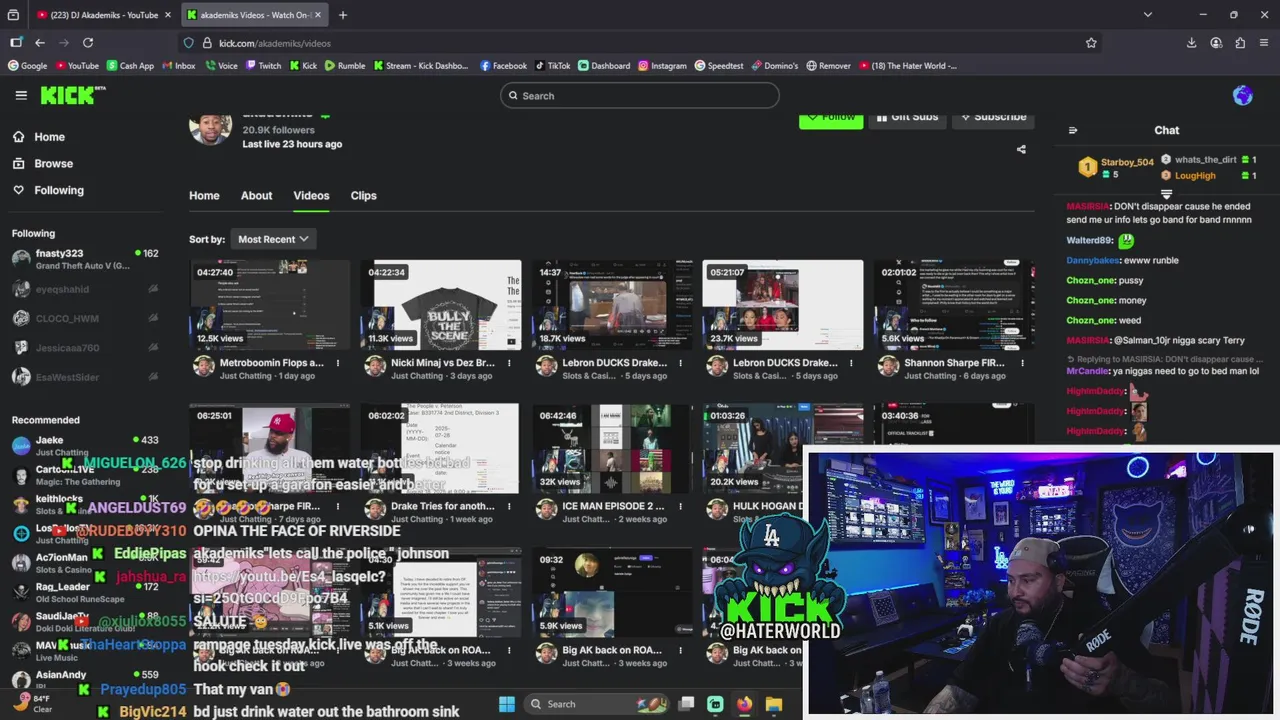Open Firefox from the taskbar

coord(744,704)
